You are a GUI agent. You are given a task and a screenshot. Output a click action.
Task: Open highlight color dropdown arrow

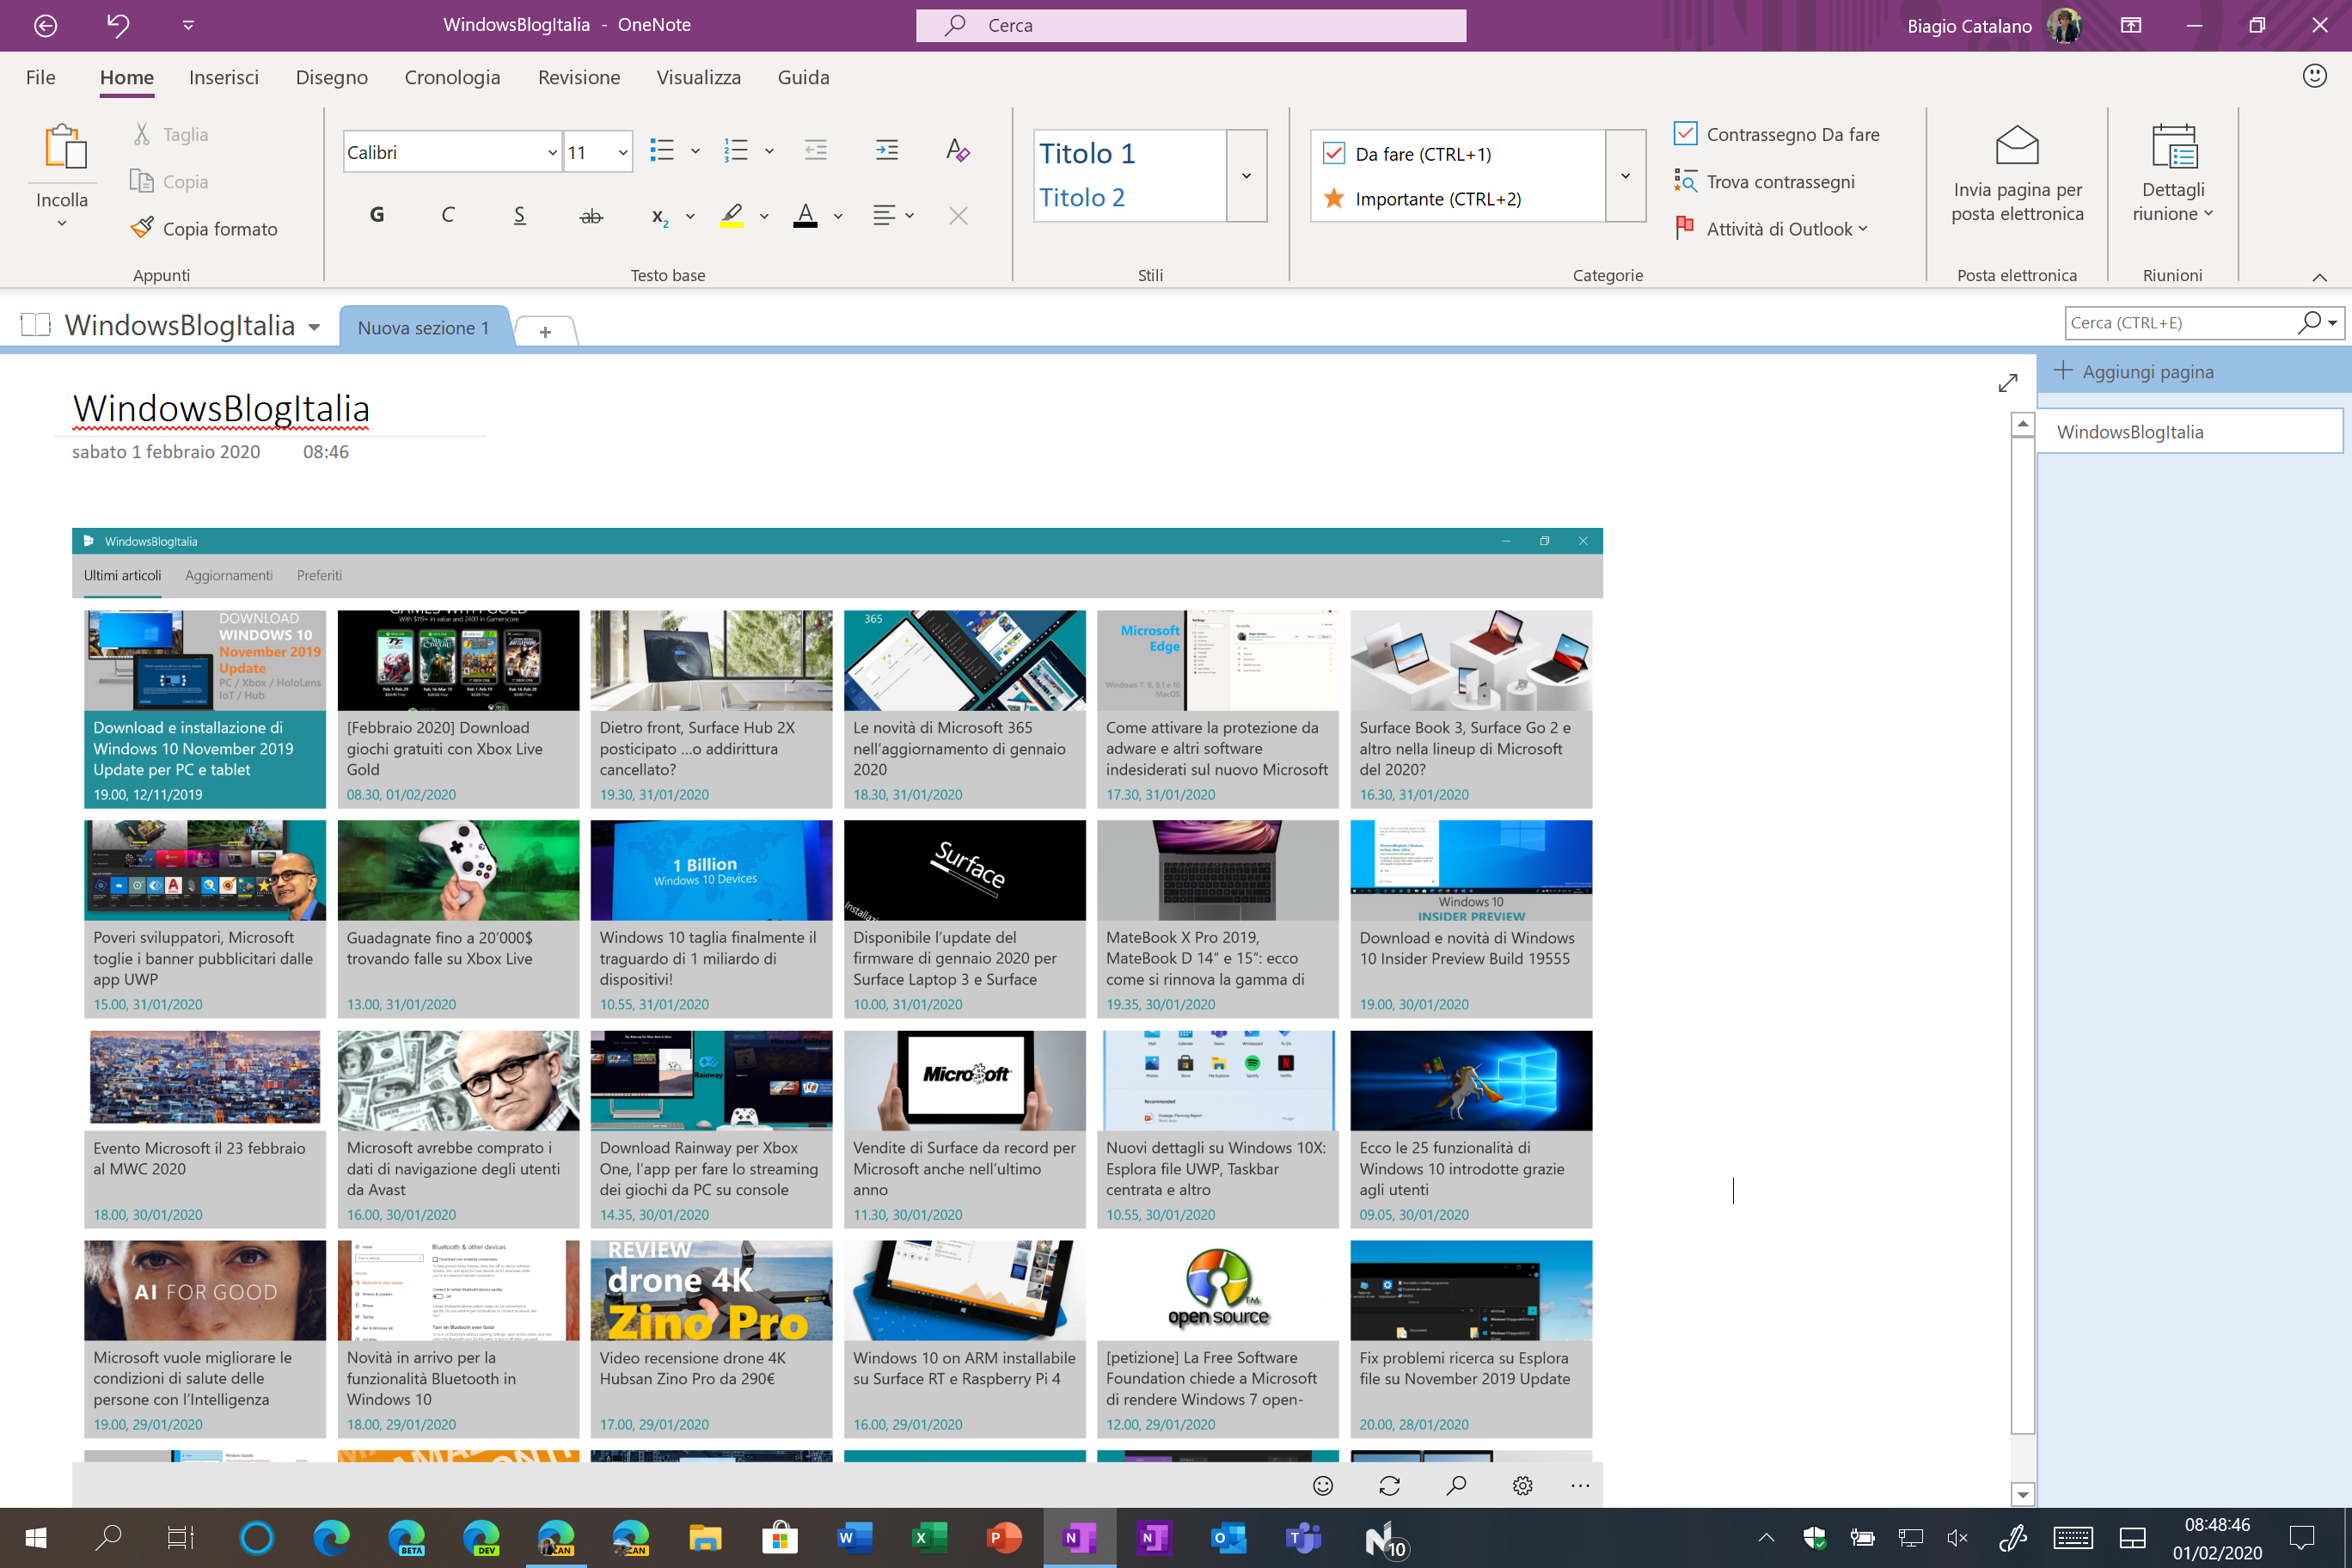click(x=764, y=216)
